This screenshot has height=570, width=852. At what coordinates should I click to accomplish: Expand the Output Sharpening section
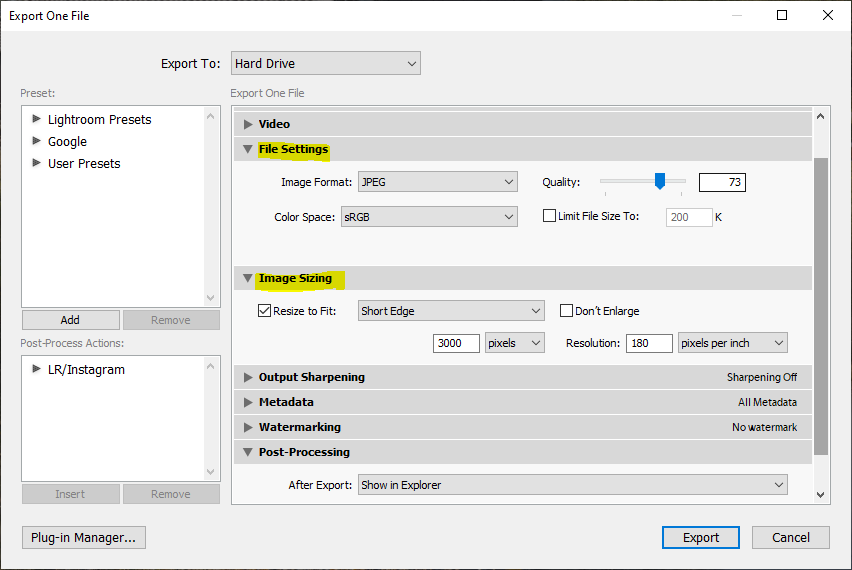[x=248, y=377]
